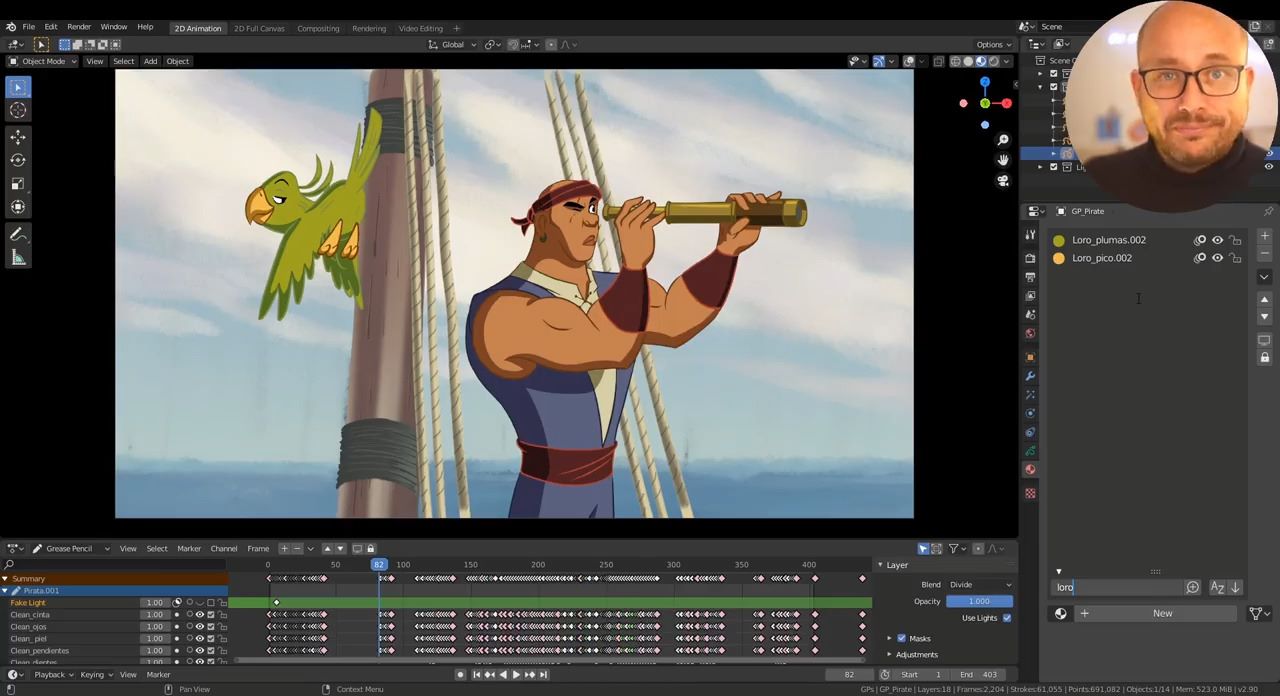Screen dimensions: 1280x696
Task: Open the Render menu
Action: point(79,27)
